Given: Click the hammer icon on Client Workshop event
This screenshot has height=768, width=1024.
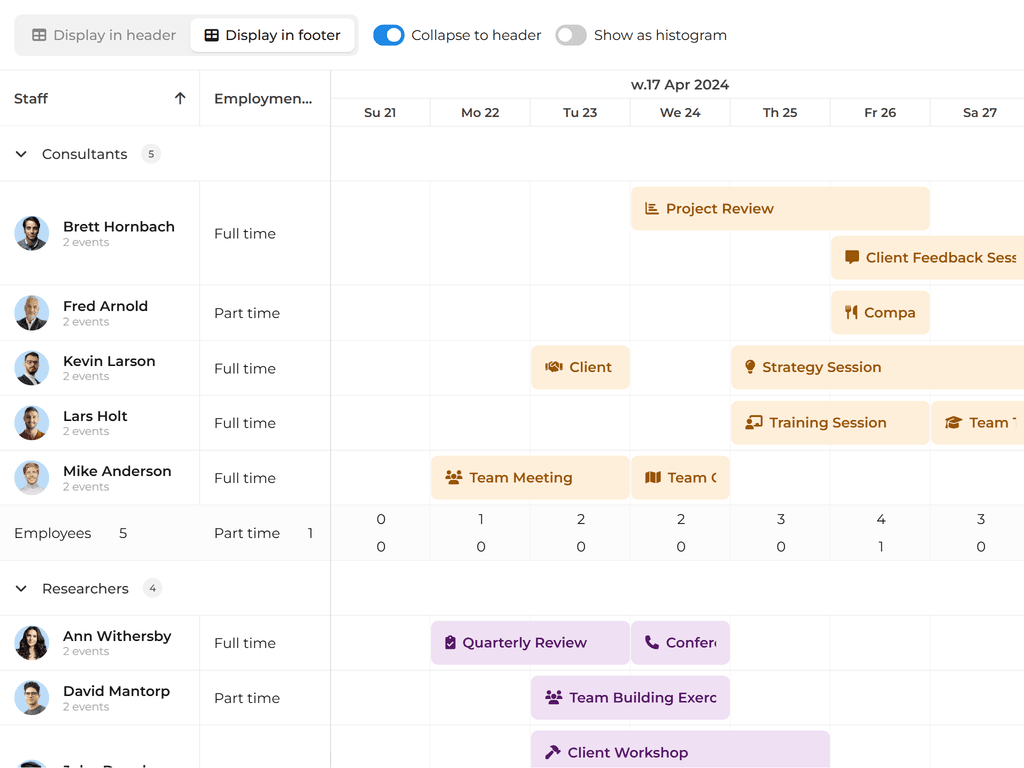Looking at the screenshot, I should coord(553,753).
